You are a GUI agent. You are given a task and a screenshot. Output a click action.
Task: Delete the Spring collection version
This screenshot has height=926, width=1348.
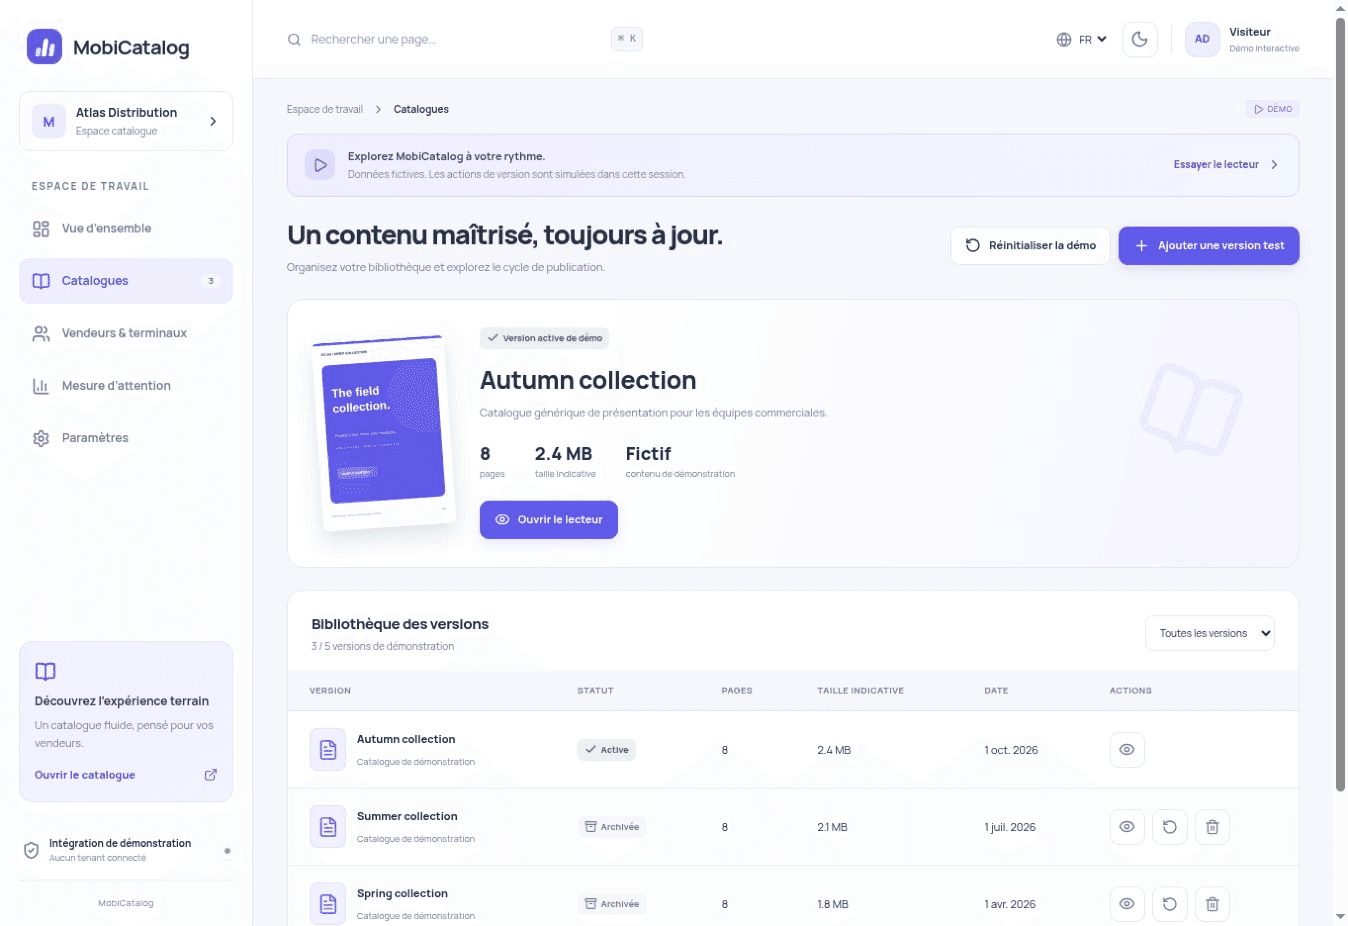tap(1212, 904)
